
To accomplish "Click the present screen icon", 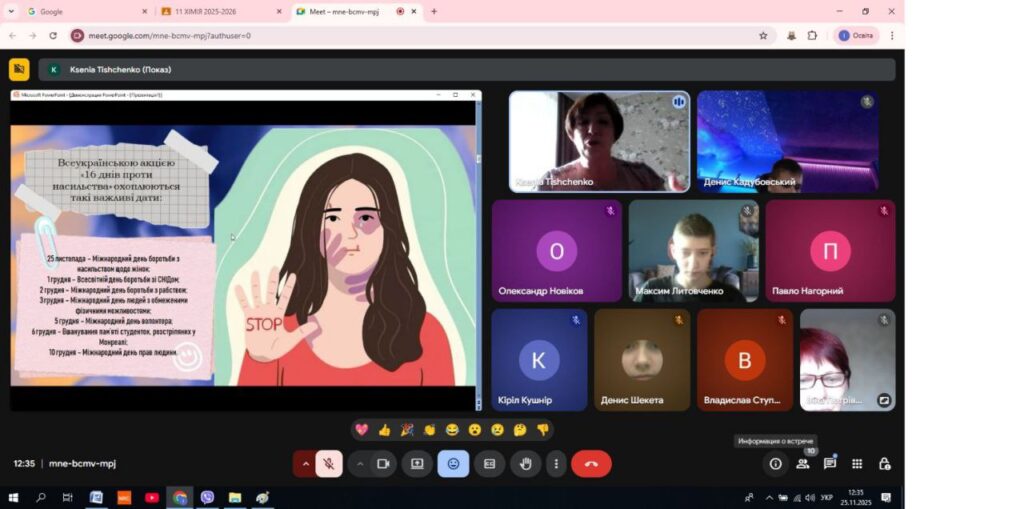I will 417,464.
